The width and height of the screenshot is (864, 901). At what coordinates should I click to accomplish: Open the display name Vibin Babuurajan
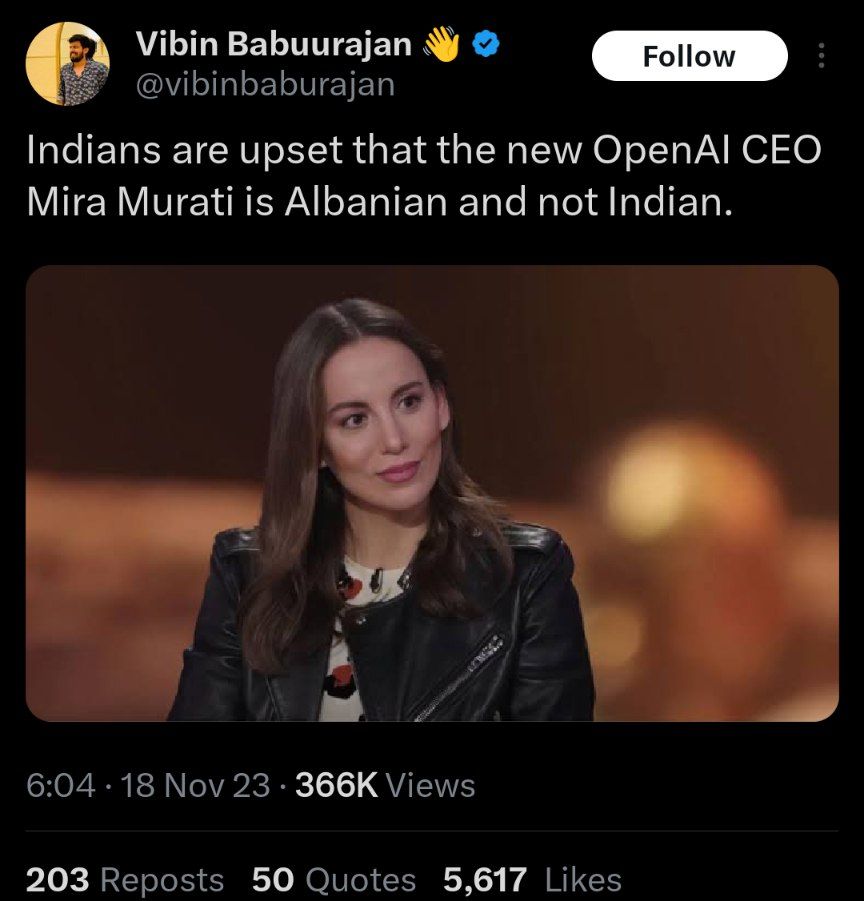point(273,44)
